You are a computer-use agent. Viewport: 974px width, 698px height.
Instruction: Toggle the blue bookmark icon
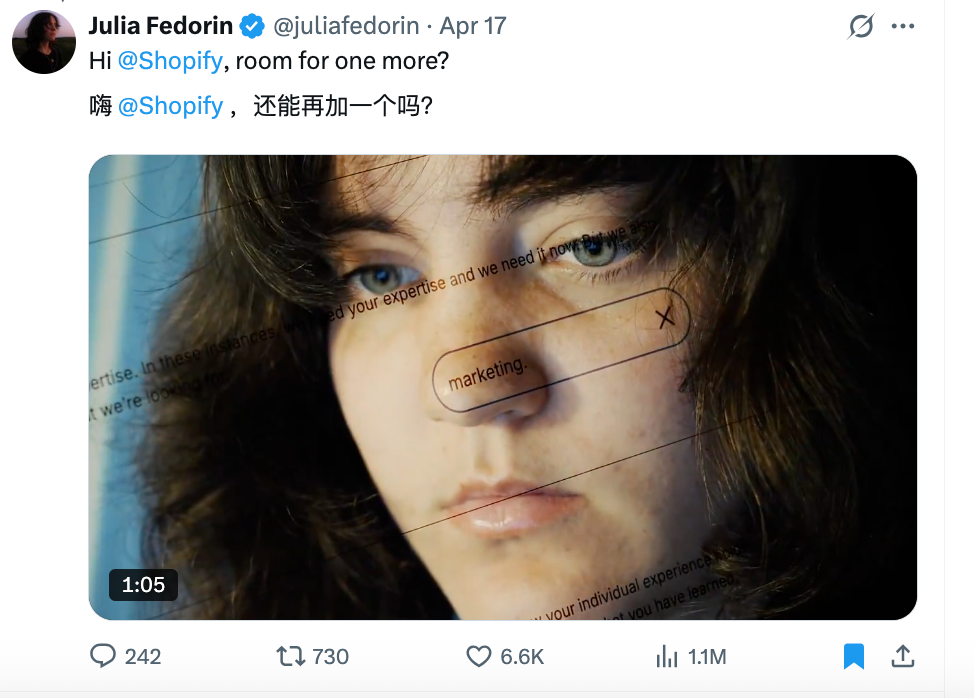(853, 656)
